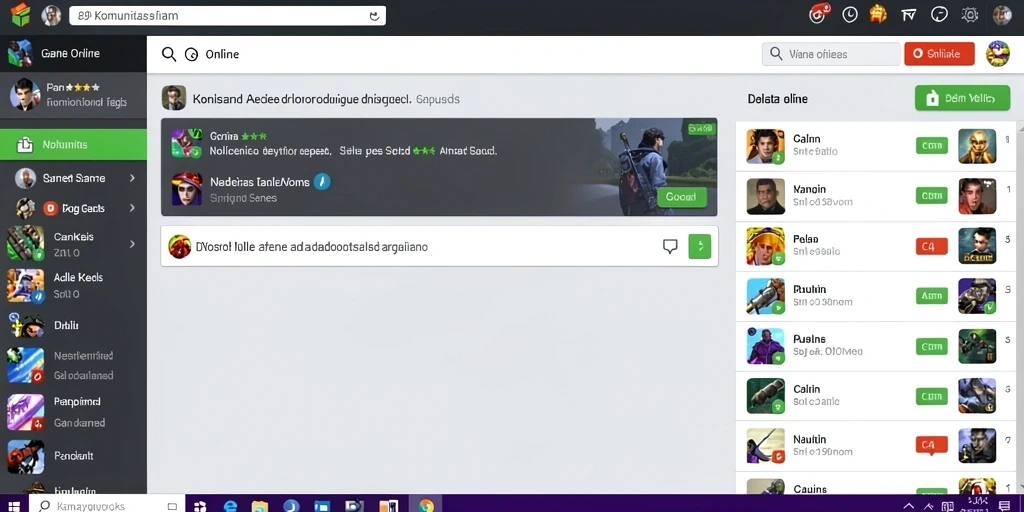
Task: Click the red C4 button in Nauitin row
Action: (x=932, y=445)
